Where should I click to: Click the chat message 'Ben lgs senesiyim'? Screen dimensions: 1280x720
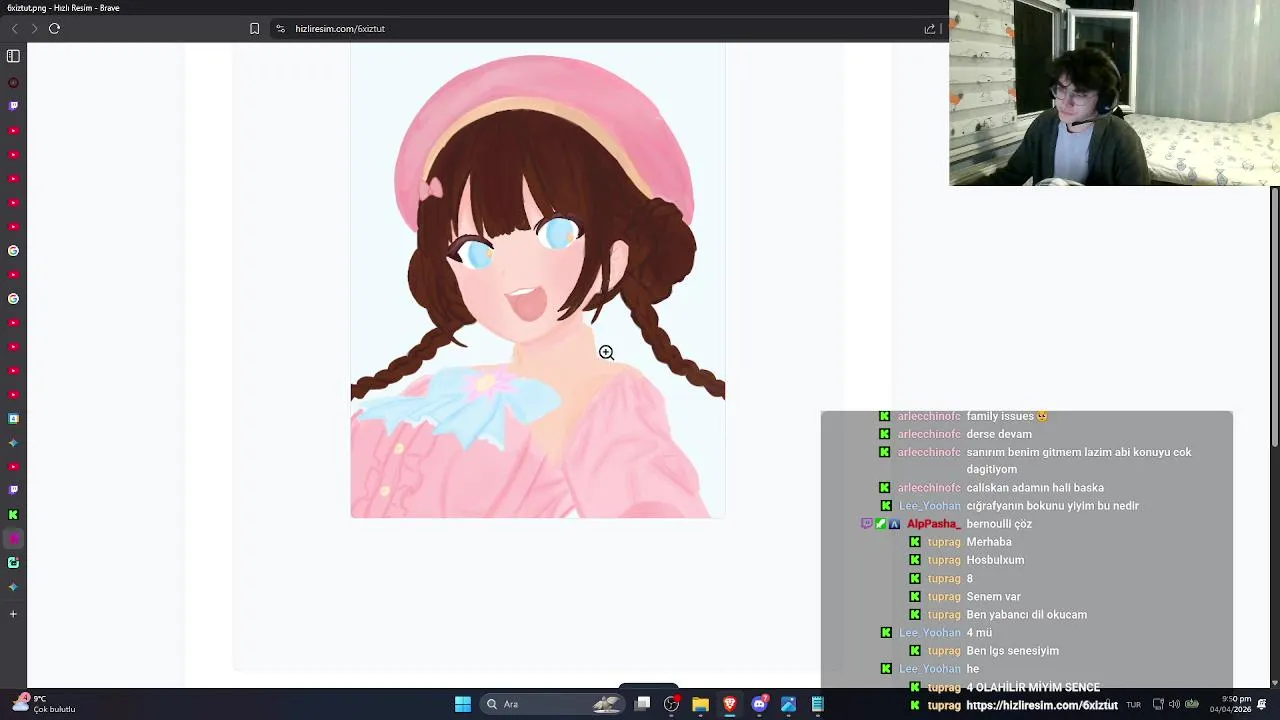coord(1012,651)
